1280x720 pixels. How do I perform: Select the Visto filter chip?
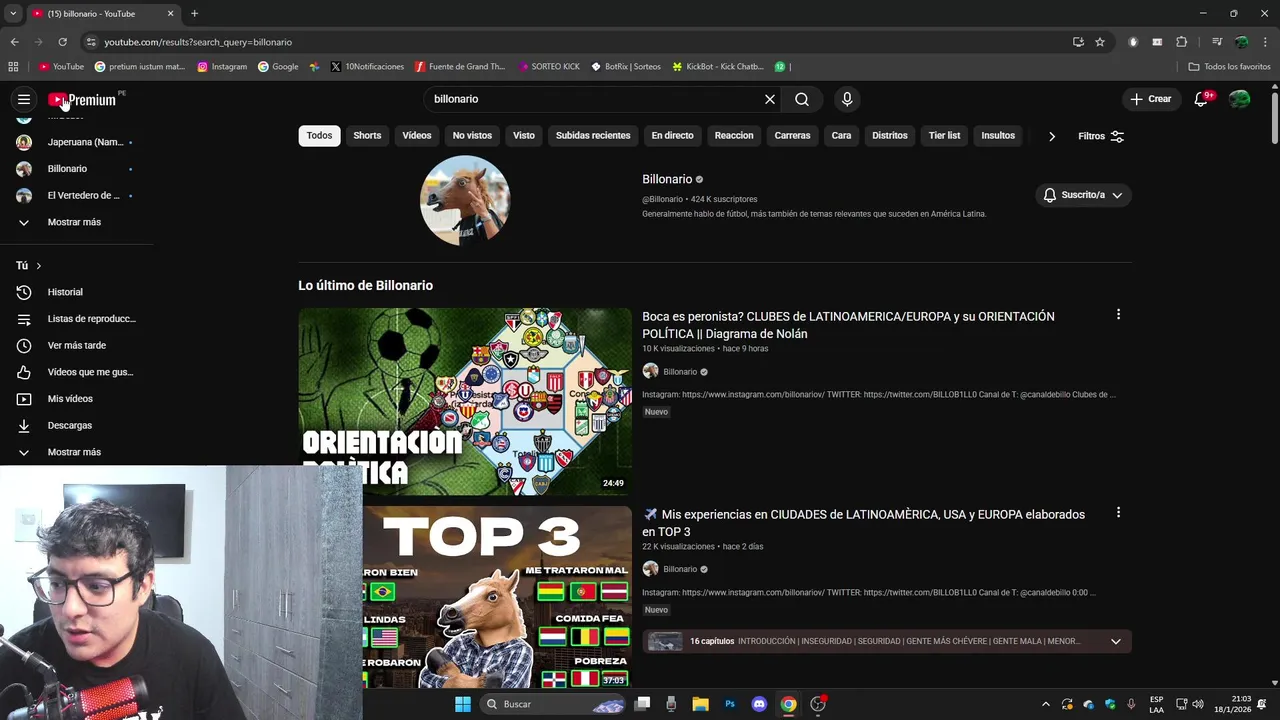[524, 136]
